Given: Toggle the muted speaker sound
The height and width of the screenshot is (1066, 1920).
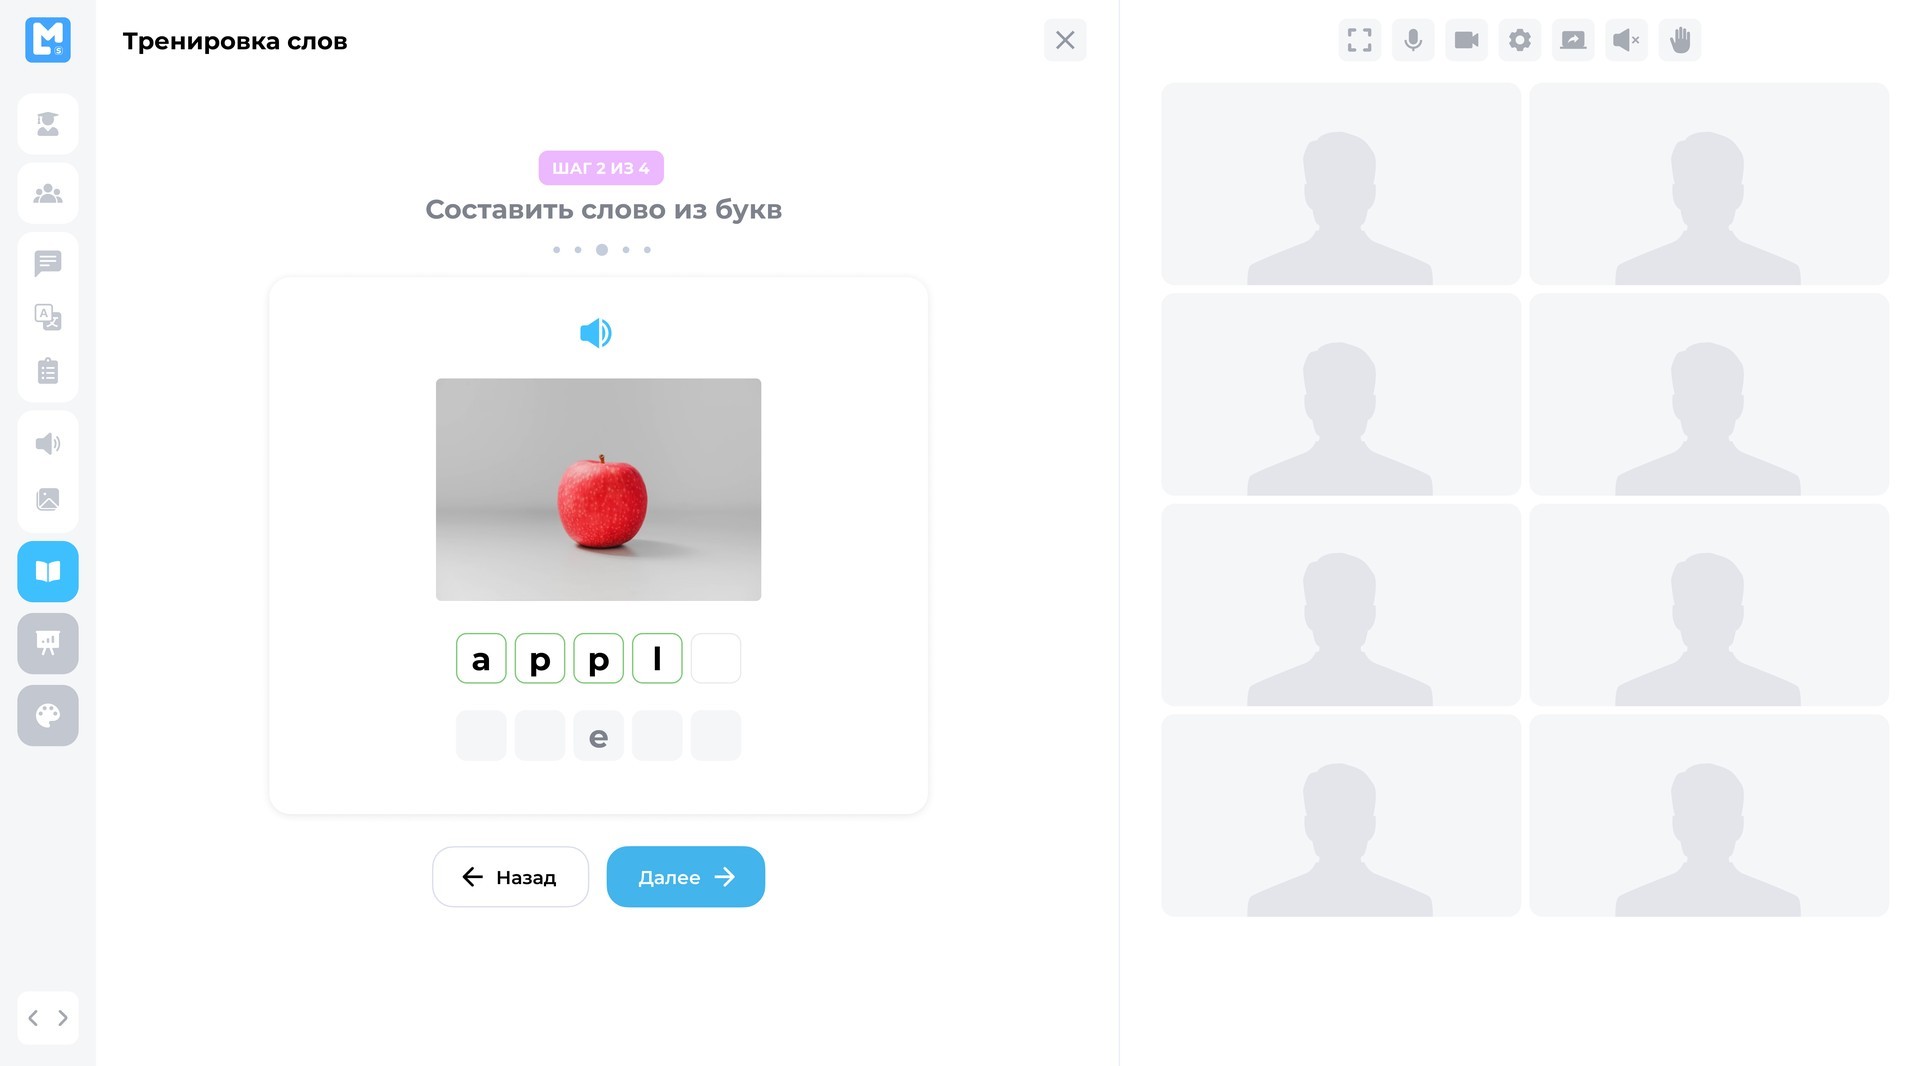Looking at the screenshot, I should coord(1626,40).
